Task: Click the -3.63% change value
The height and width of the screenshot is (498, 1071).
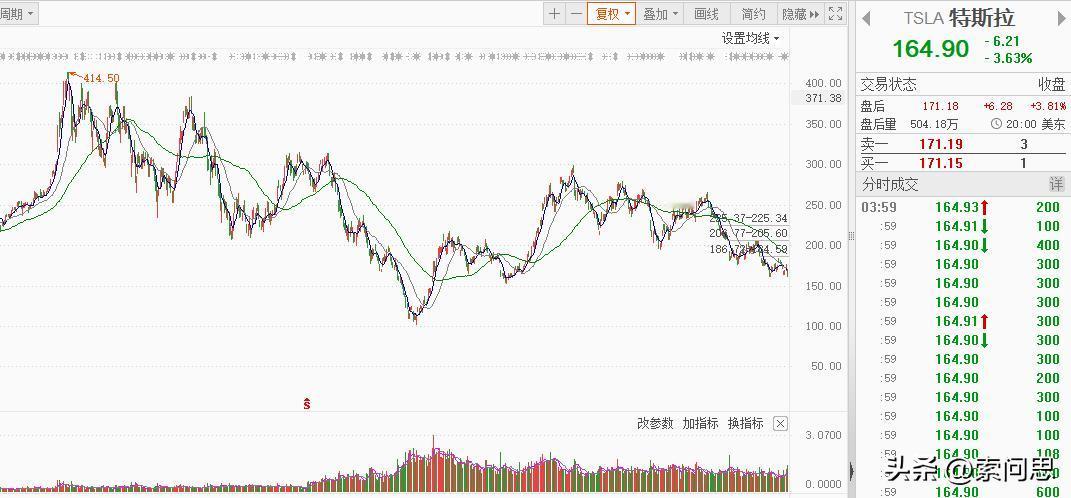Action: click(x=1008, y=59)
